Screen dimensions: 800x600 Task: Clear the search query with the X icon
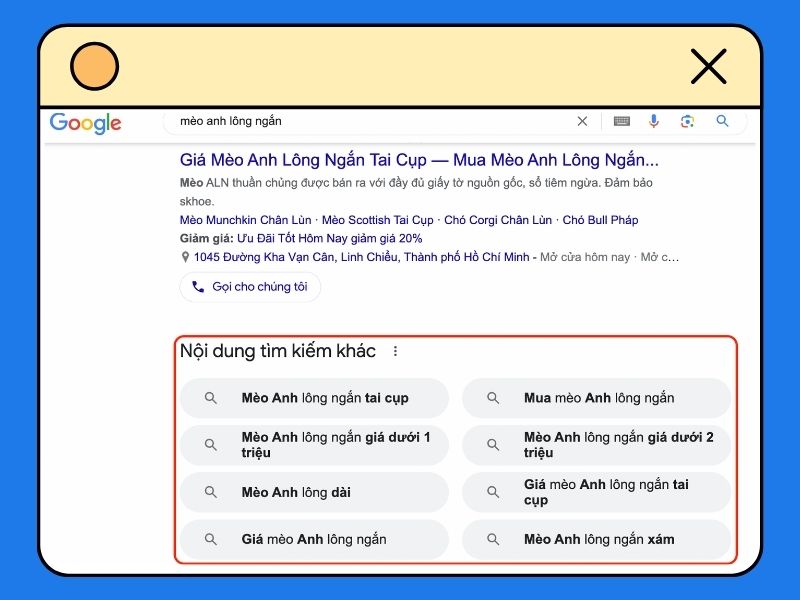coord(582,121)
